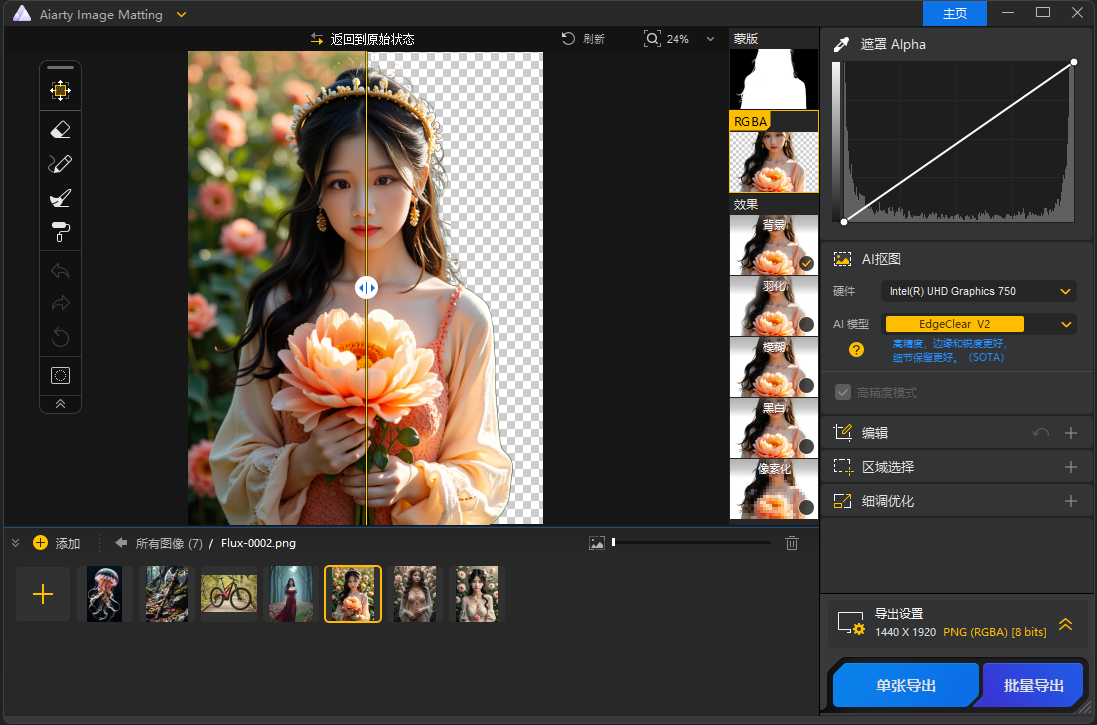Screen dimensions: 1097x725
Task: Collapse the left toolbar with the chevron
Action: click(x=60, y=403)
